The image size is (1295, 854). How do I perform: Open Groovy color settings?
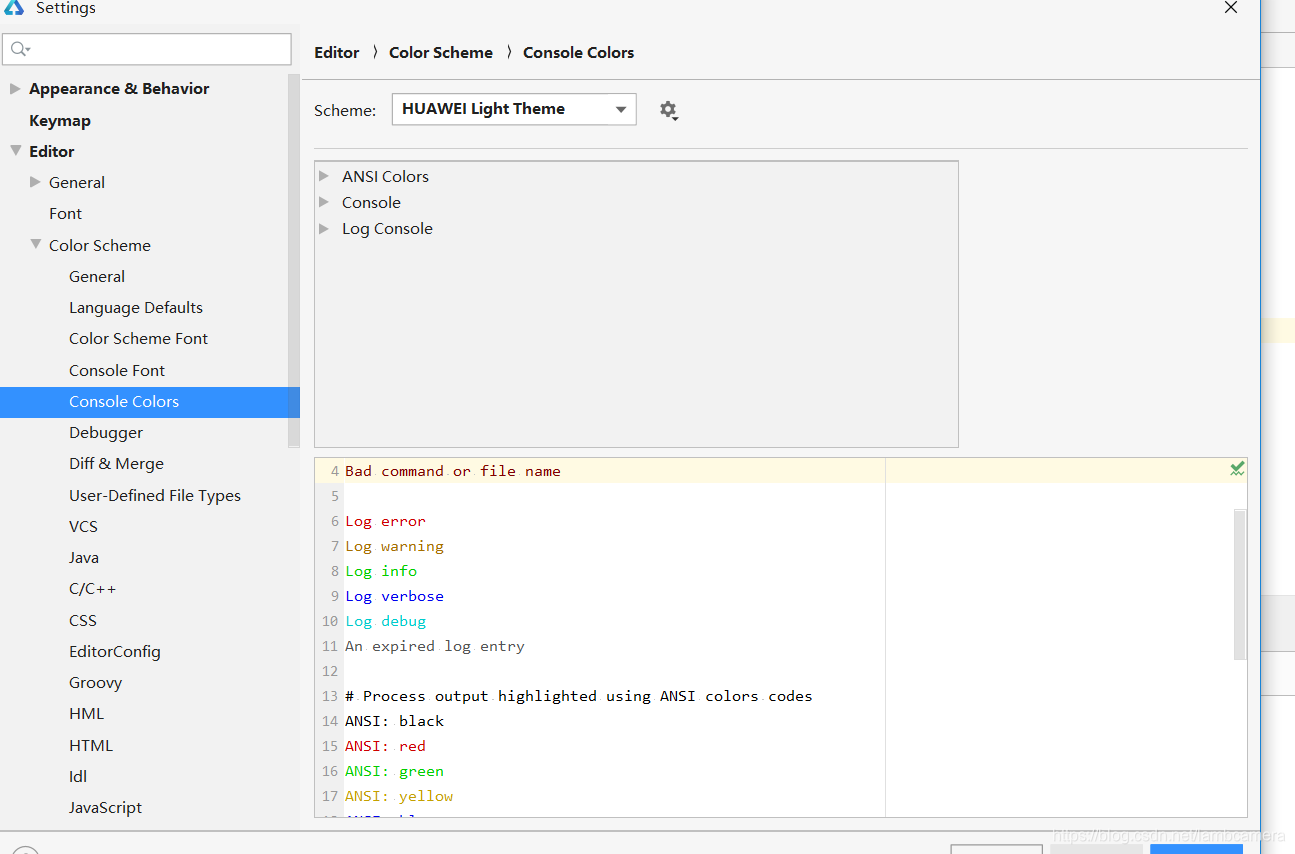click(95, 682)
